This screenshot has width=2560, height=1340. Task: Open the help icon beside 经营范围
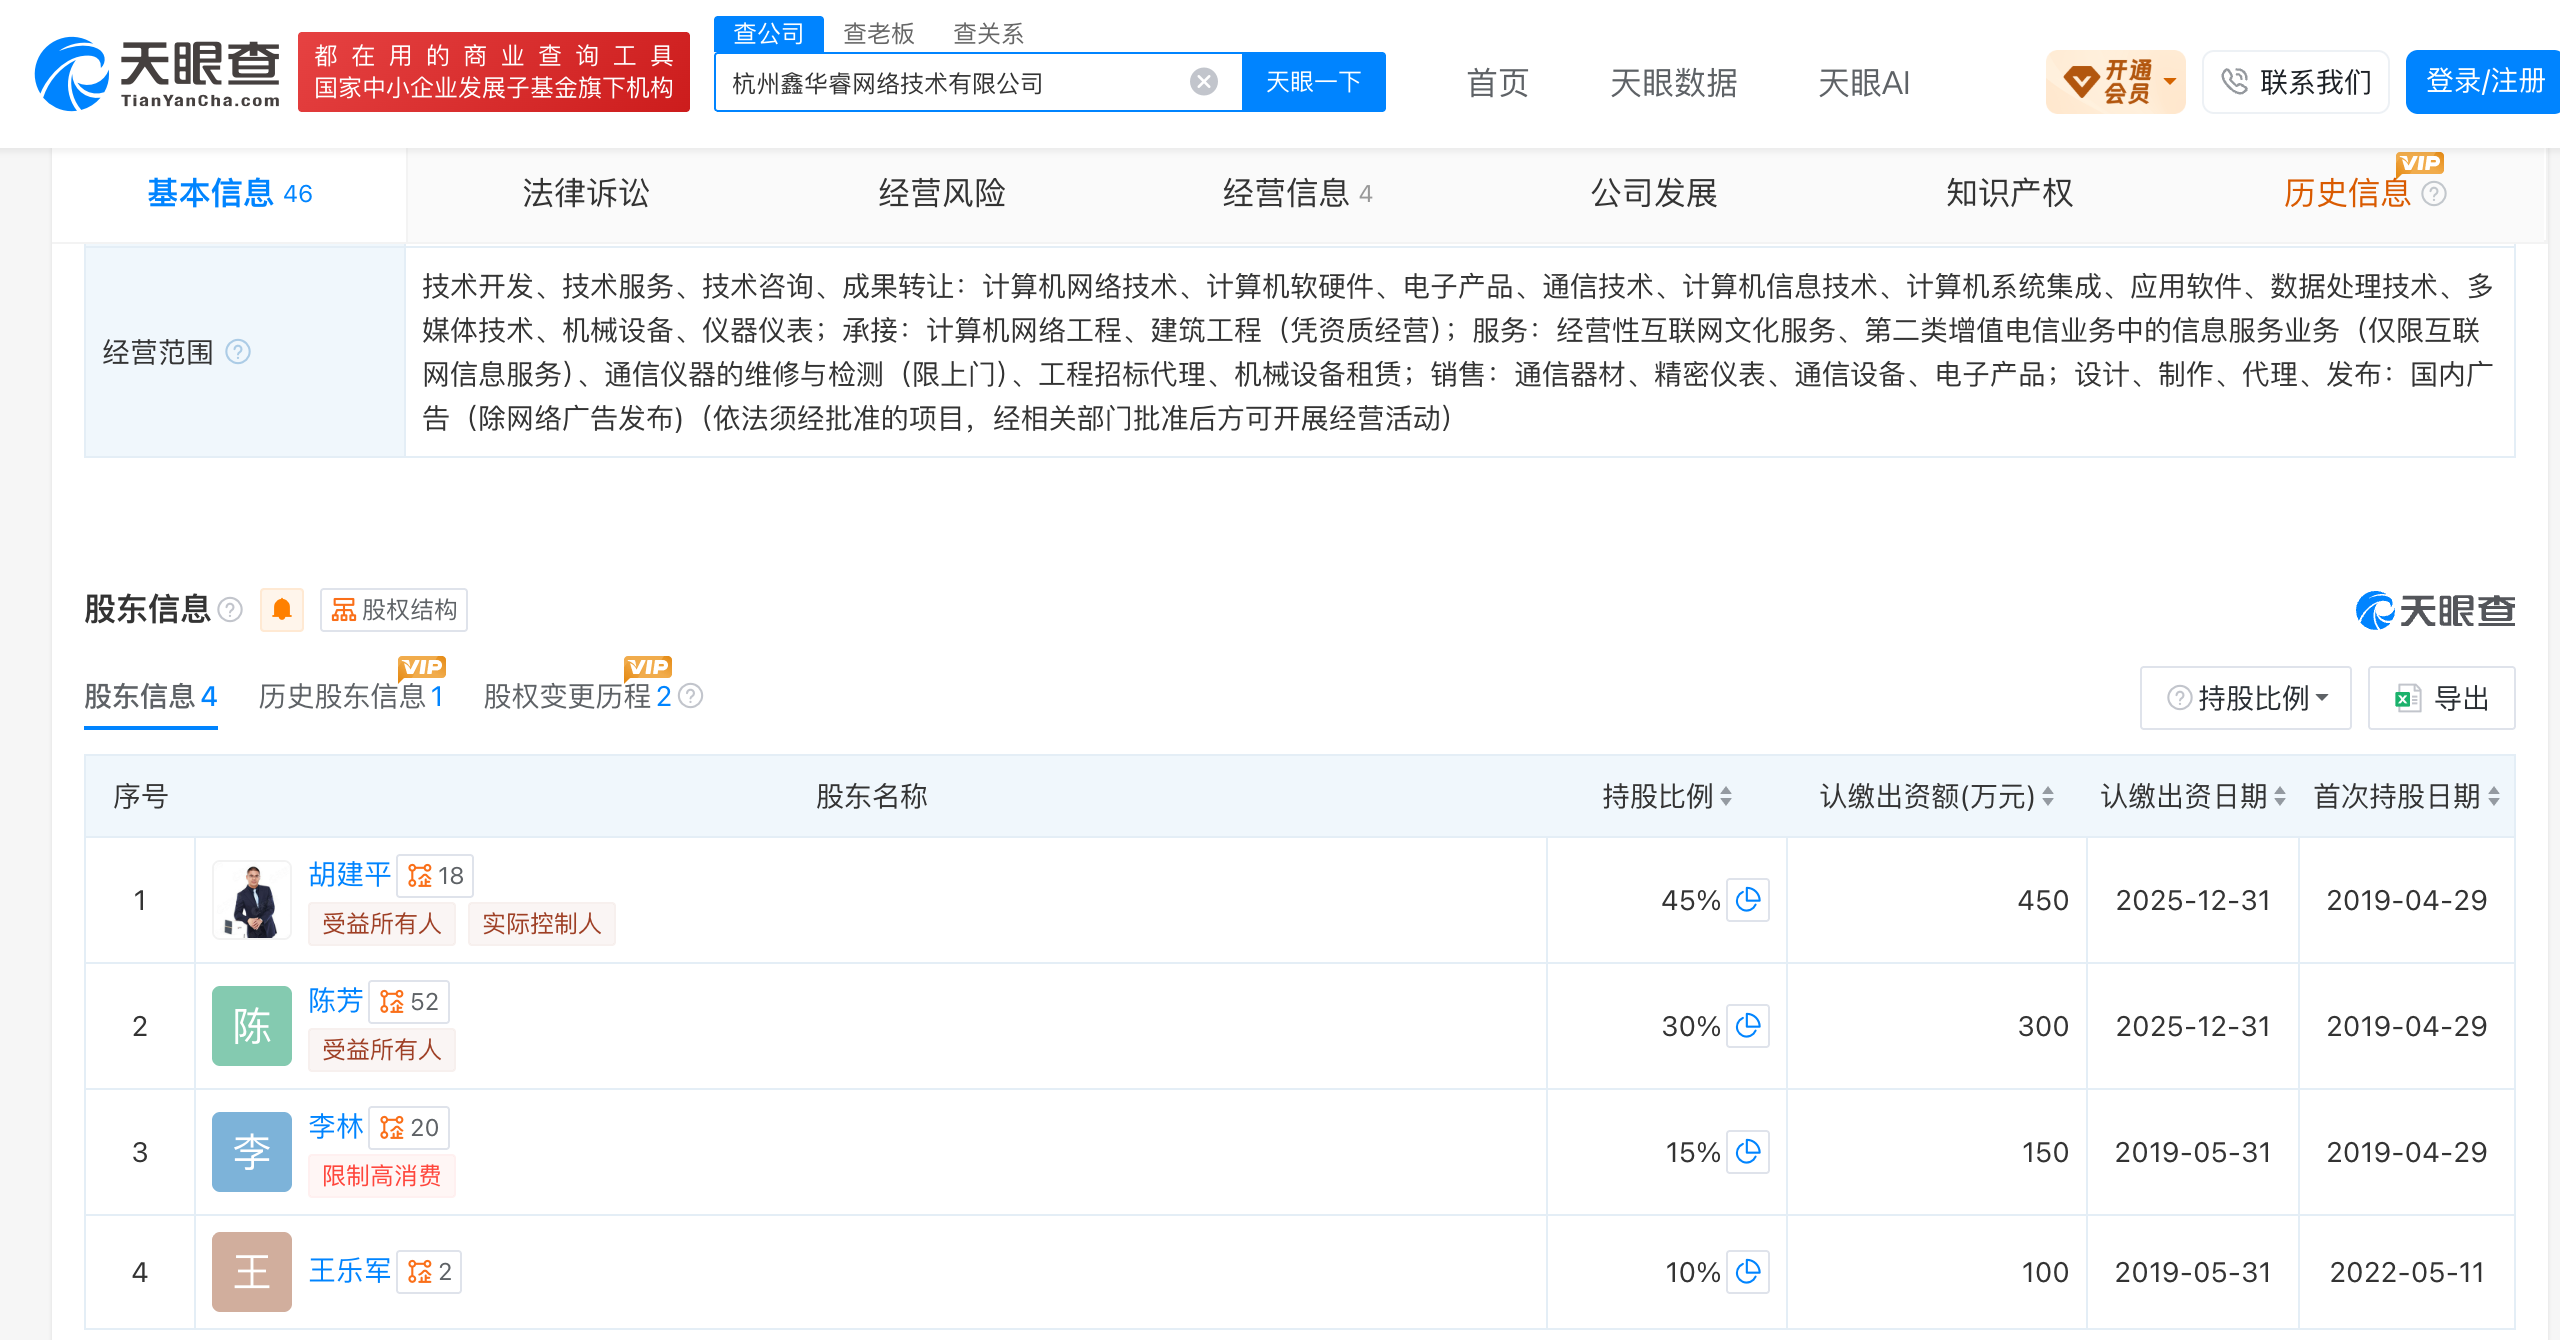[x=238, y=352]
